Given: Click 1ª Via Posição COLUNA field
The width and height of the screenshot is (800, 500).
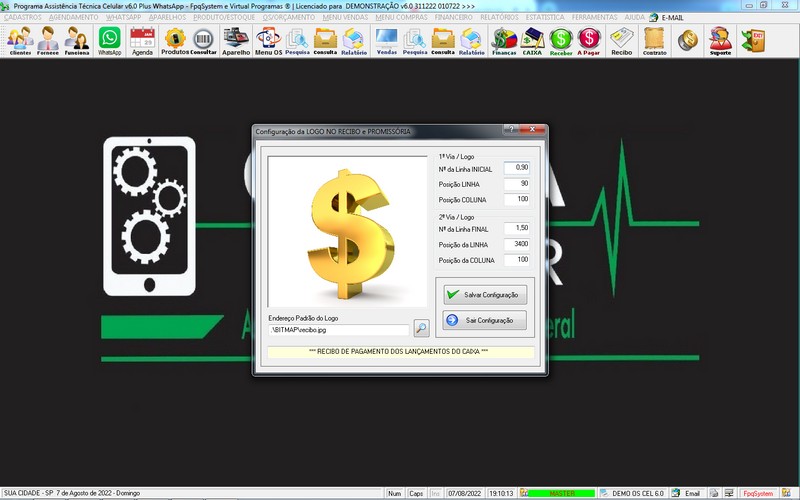Looking at the screenshot, I should point(517,199).
